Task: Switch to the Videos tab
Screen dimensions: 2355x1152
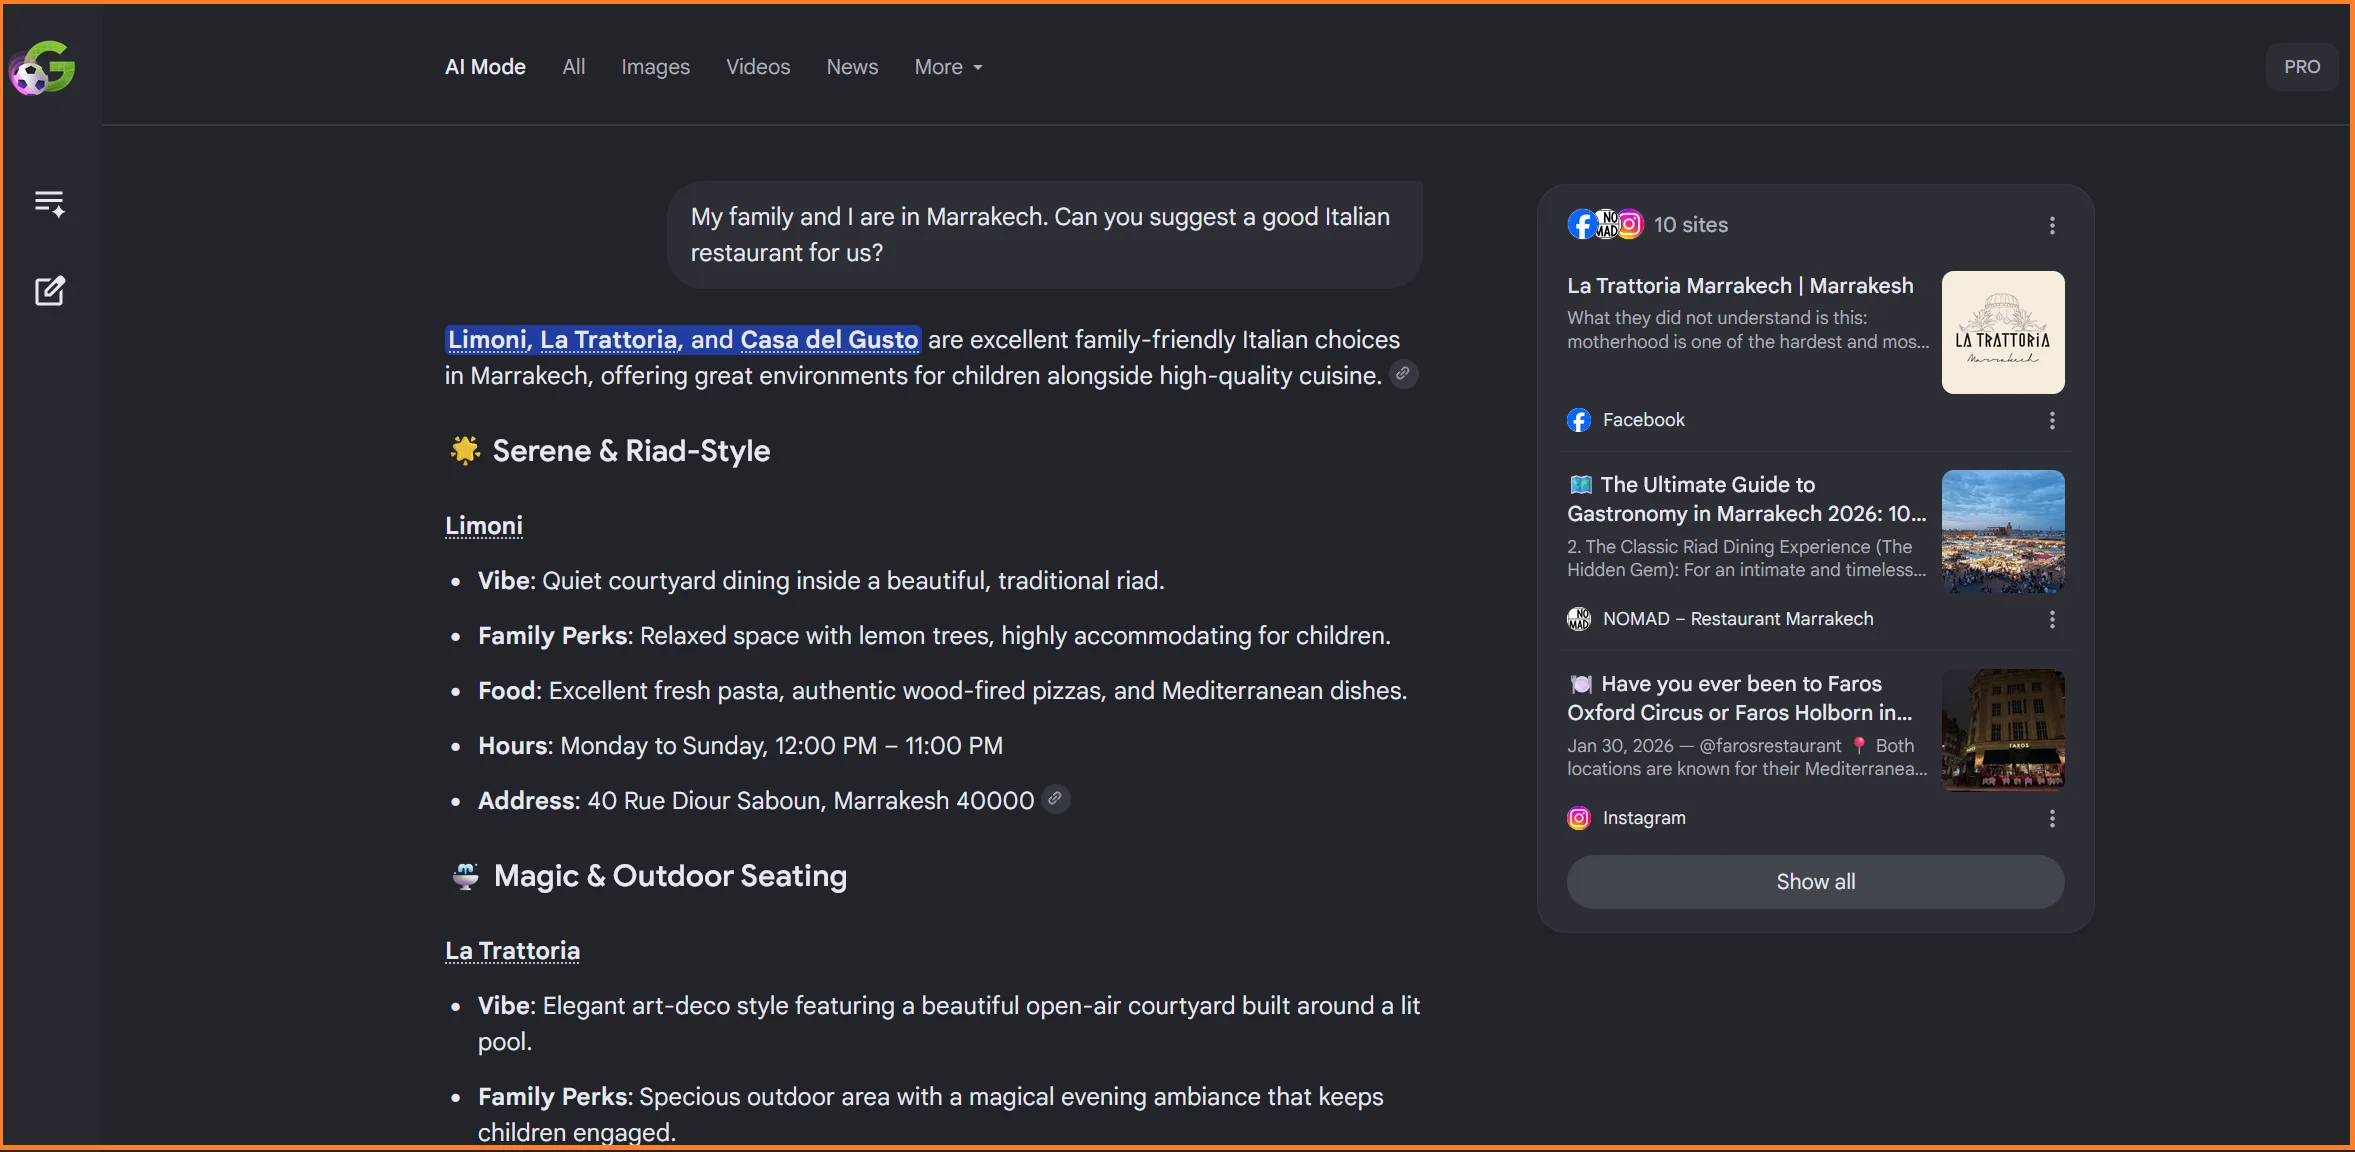Action: 758,67
